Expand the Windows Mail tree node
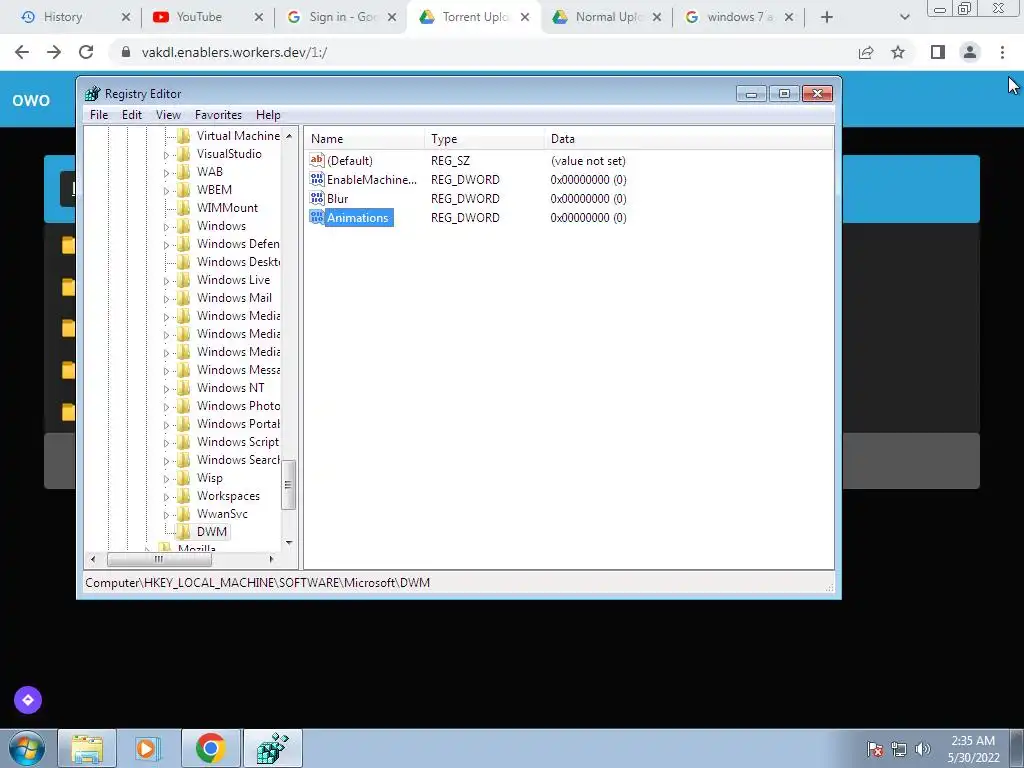Viewport: 1024px width, 768px height. point(166,298)
